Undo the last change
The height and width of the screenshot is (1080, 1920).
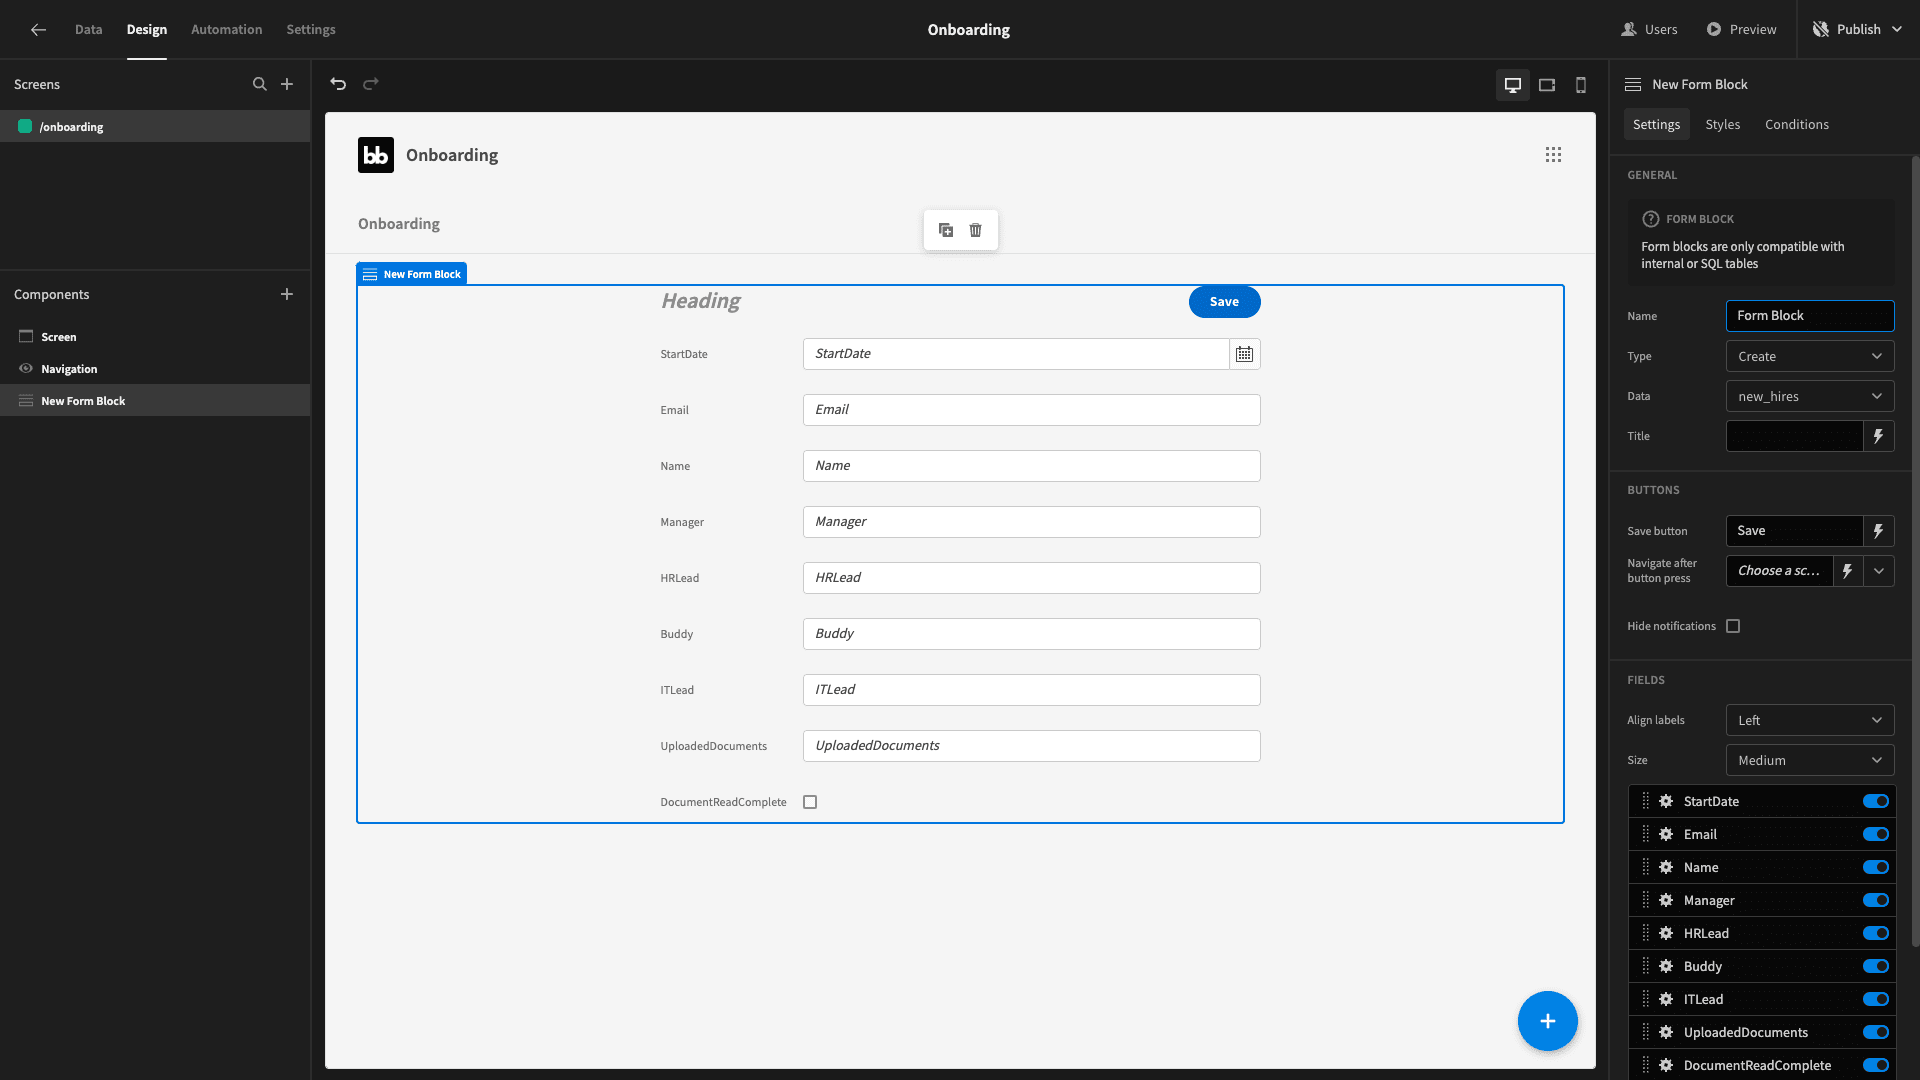[x=338, y=84]
